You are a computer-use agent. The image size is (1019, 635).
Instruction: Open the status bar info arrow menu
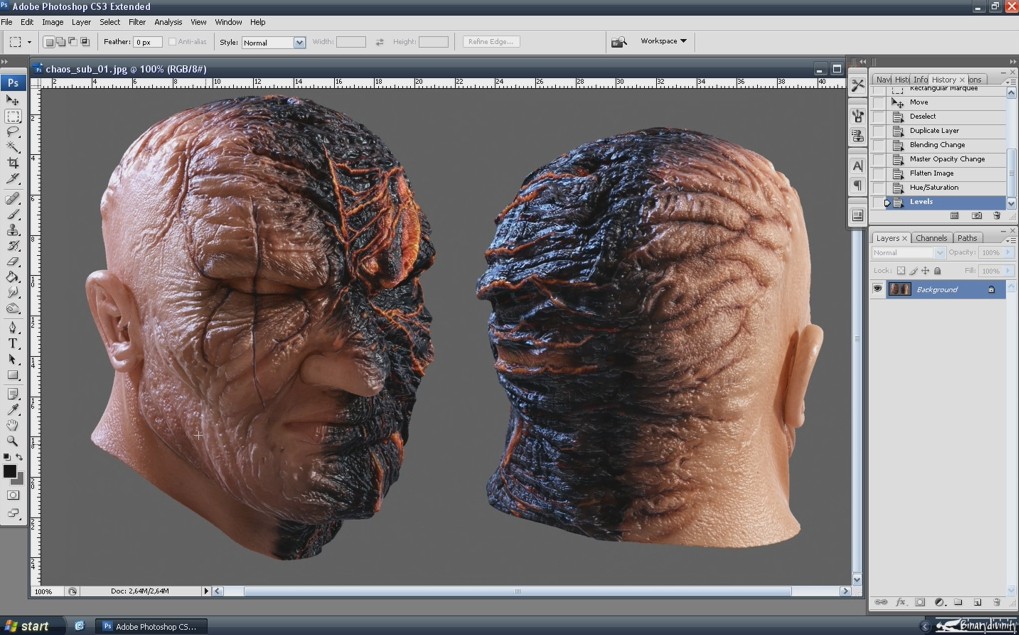(x=206, y=591)
